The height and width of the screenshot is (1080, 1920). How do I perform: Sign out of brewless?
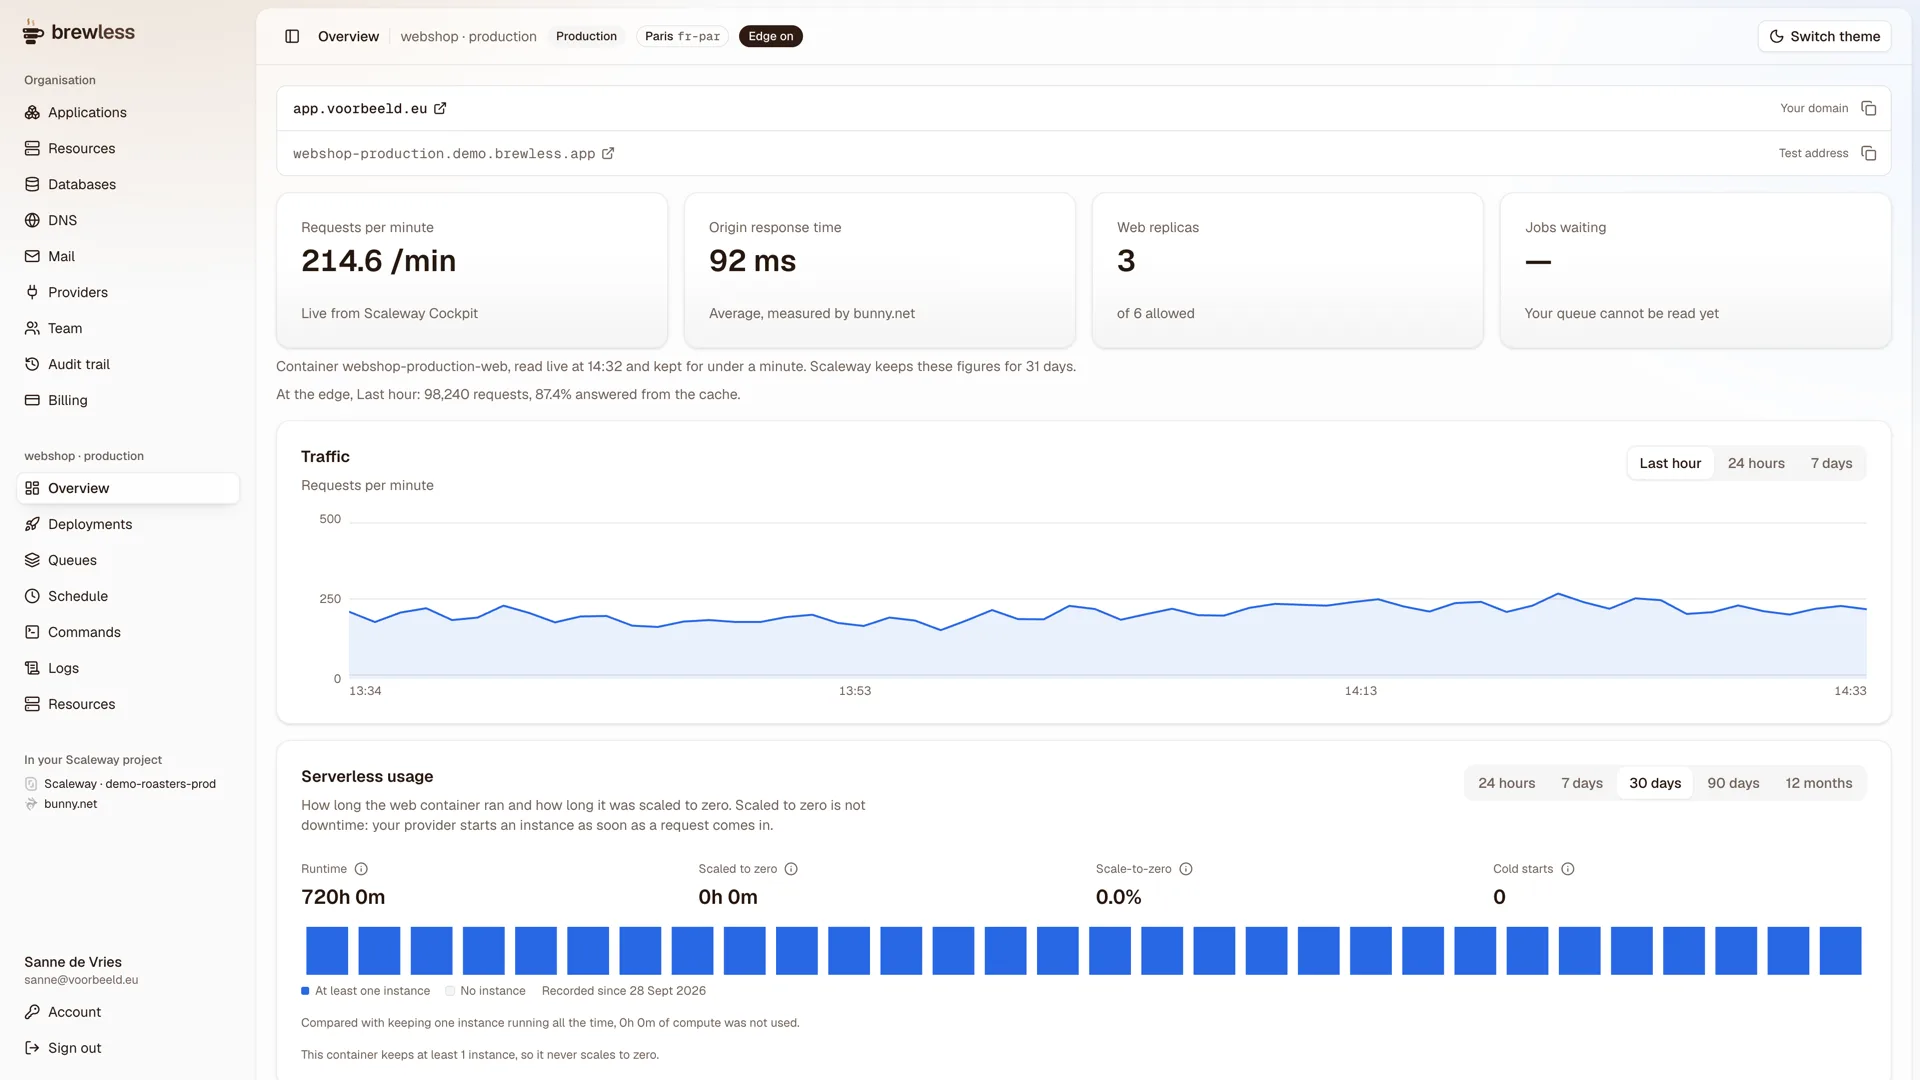point(128,1048)
